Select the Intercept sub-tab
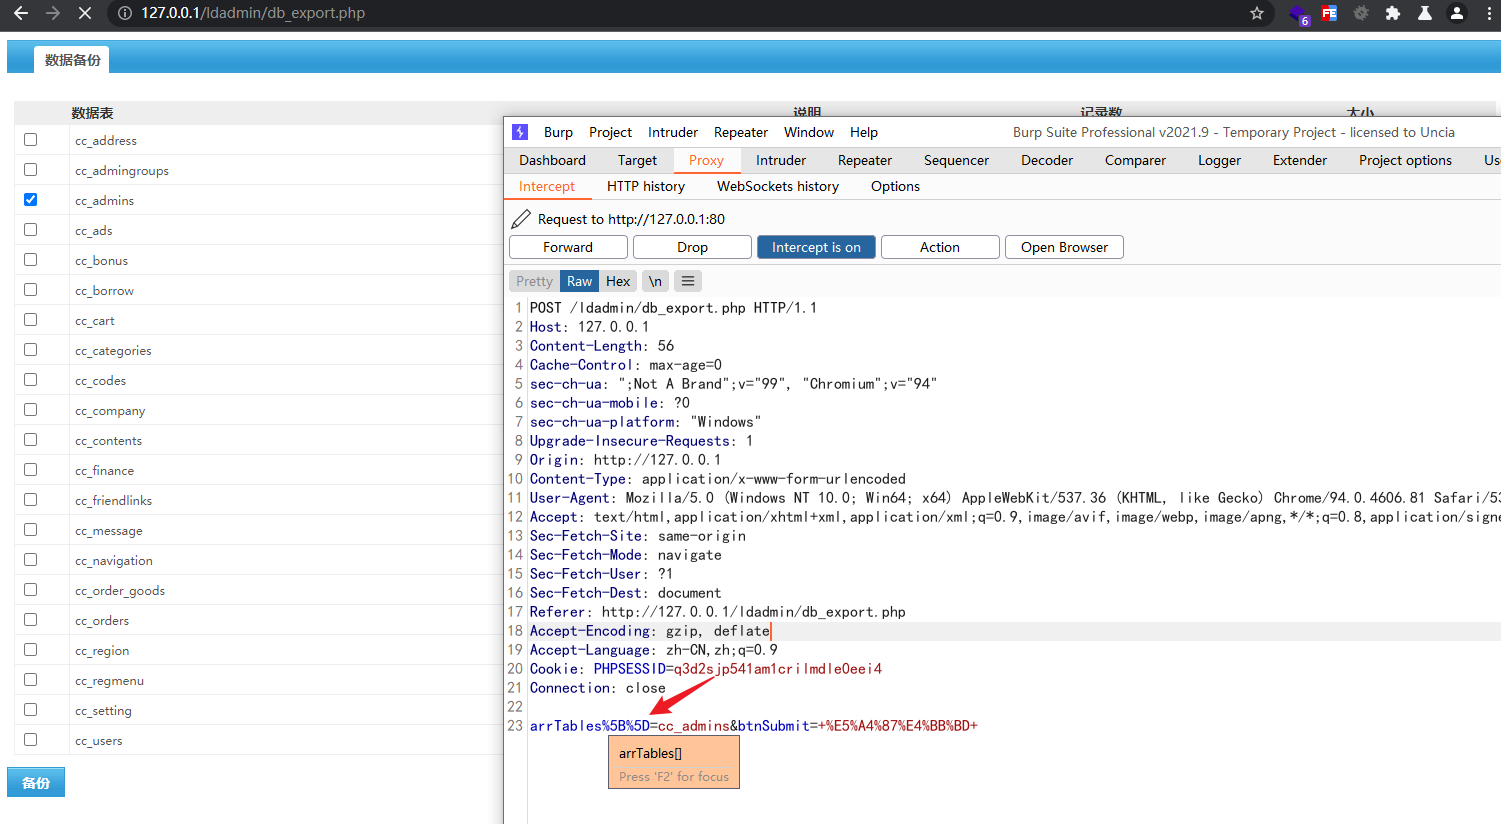The width and height of the screenshot is (1501, 824). [x=547, y=186]
